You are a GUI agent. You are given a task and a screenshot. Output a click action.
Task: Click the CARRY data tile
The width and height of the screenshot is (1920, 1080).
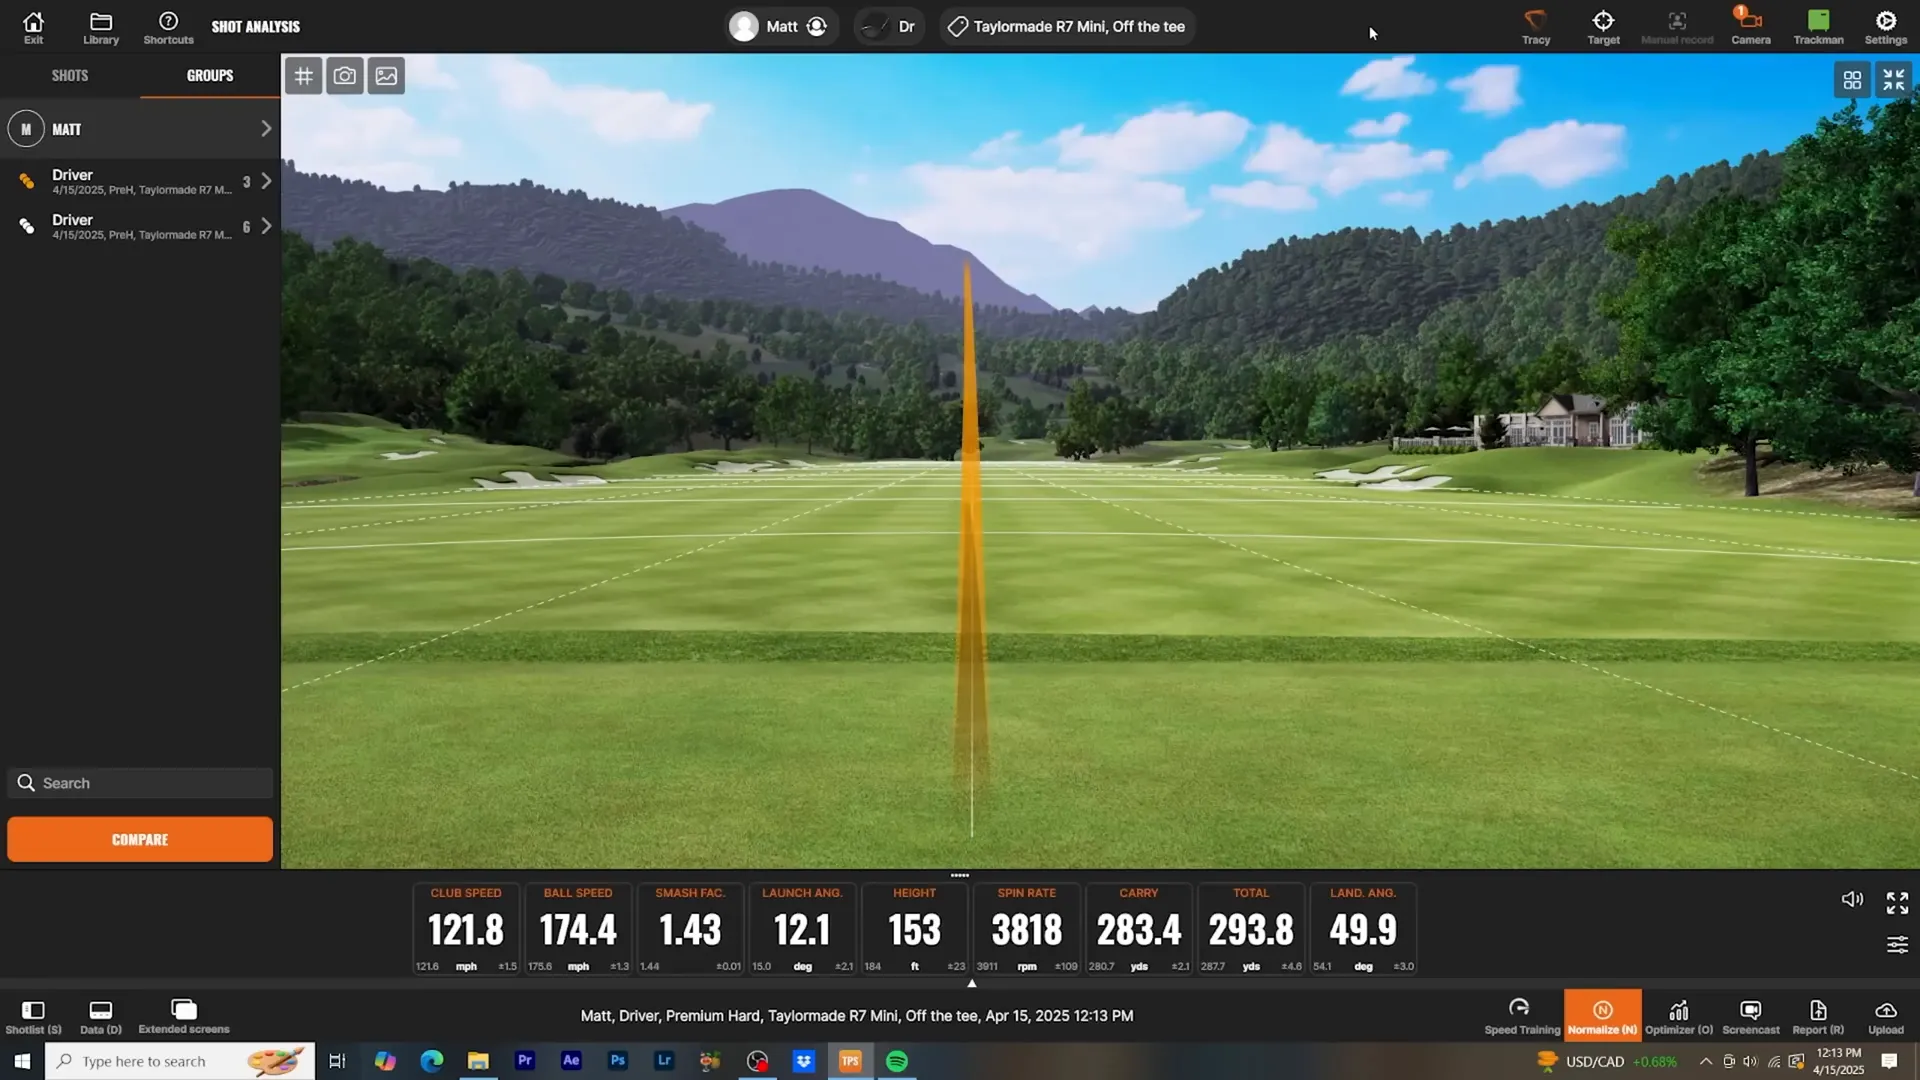[x=1138, y=929]
